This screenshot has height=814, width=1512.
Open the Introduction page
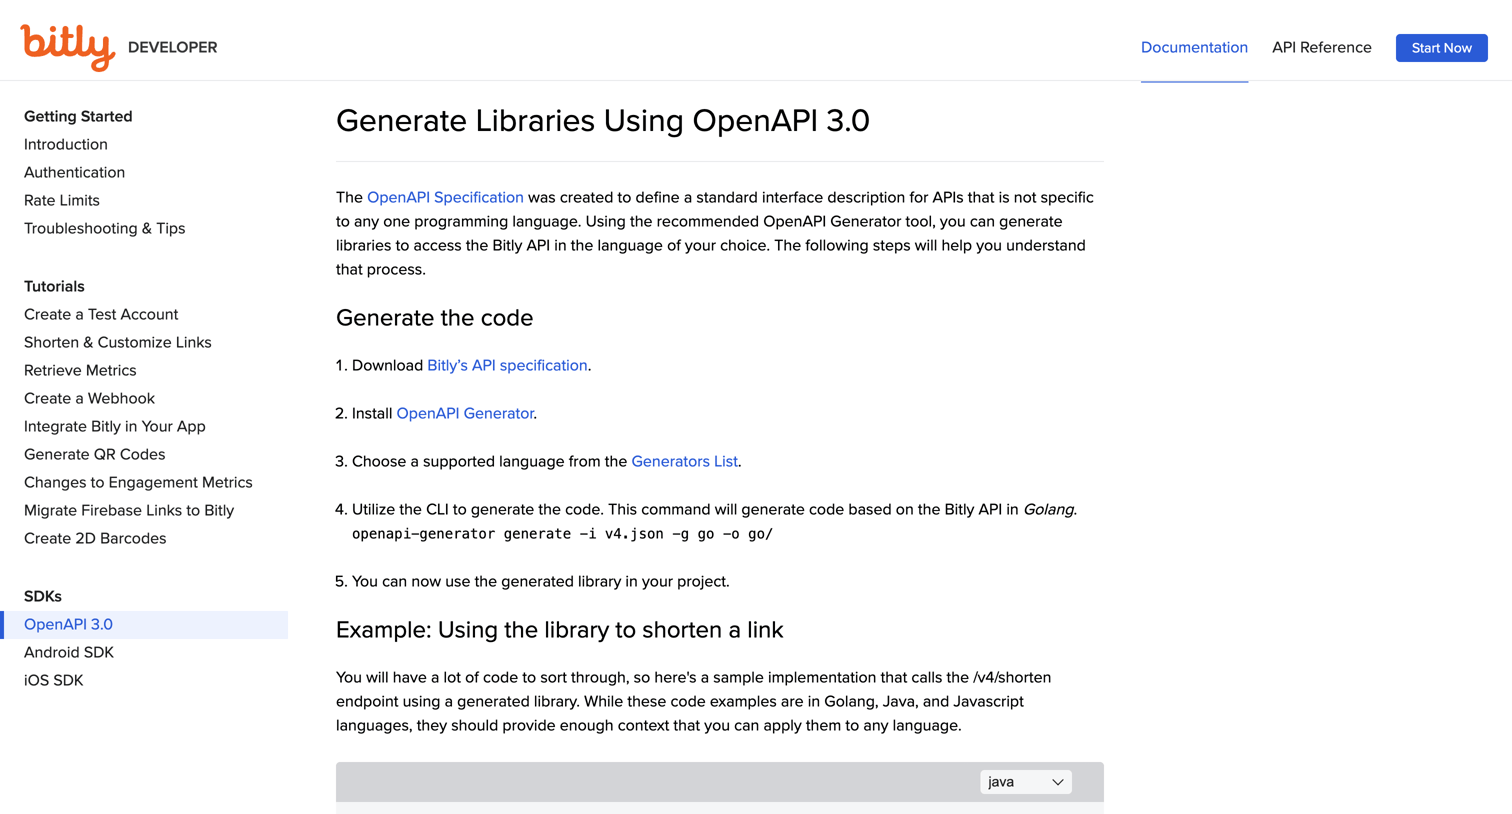click(66, 144)
